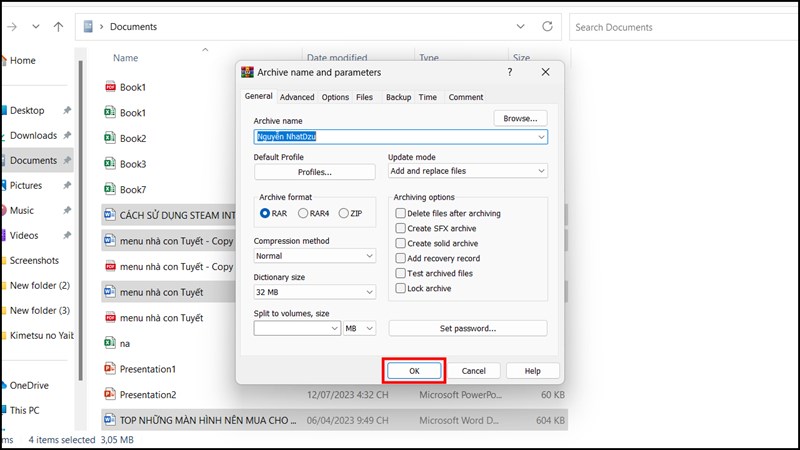Image resolution: width=800 pixels, height=450 pixels.
Task: Open Downloads in Explorer sidebar
Action: (x=34, y=135)
